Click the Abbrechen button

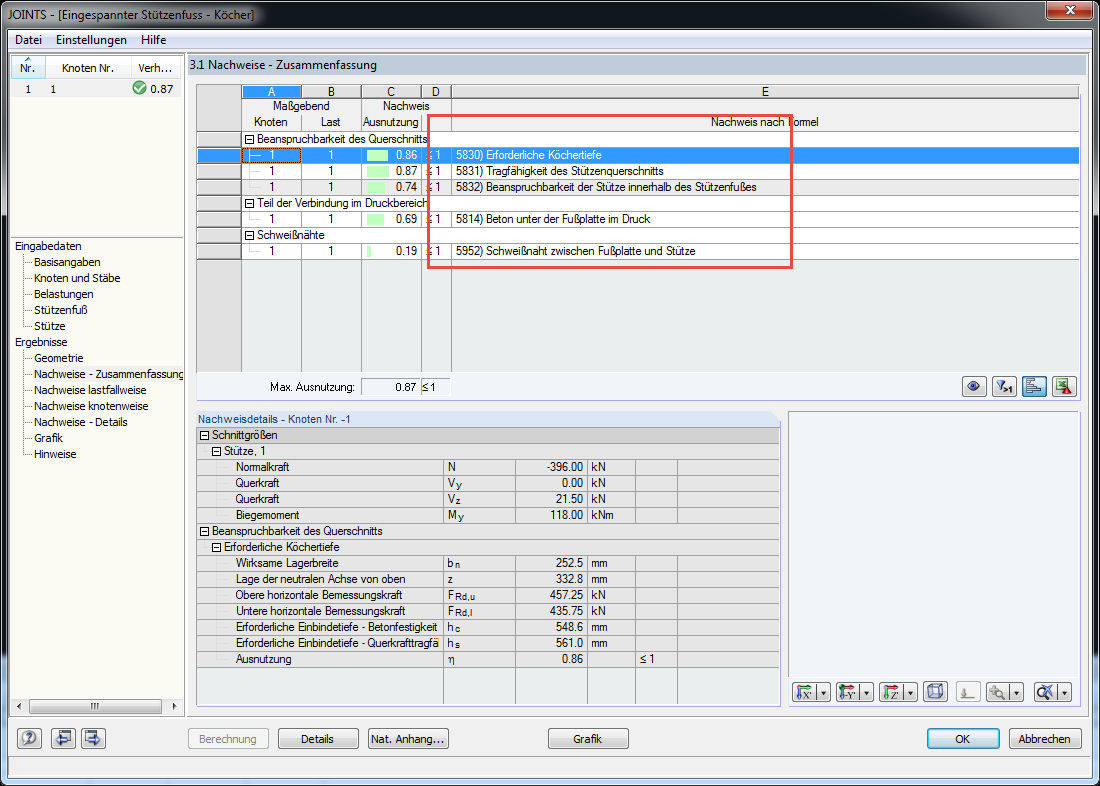pyautogui.click(x=1045, y=739)
